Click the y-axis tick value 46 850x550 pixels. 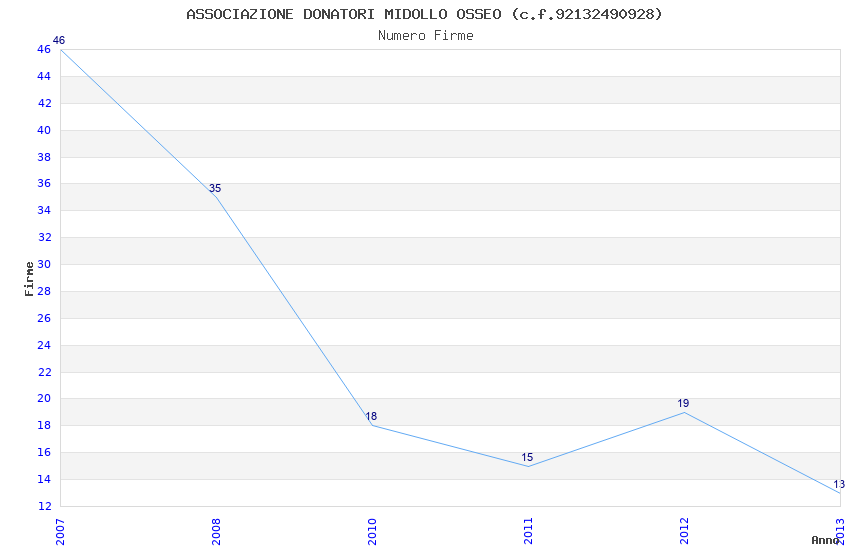pos(44,49)
